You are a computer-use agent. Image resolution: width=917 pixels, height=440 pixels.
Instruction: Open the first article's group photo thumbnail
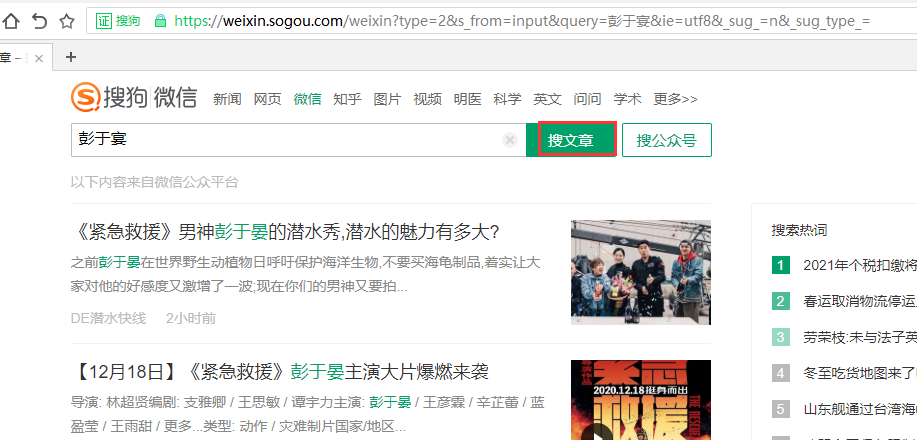coord(641,272)
